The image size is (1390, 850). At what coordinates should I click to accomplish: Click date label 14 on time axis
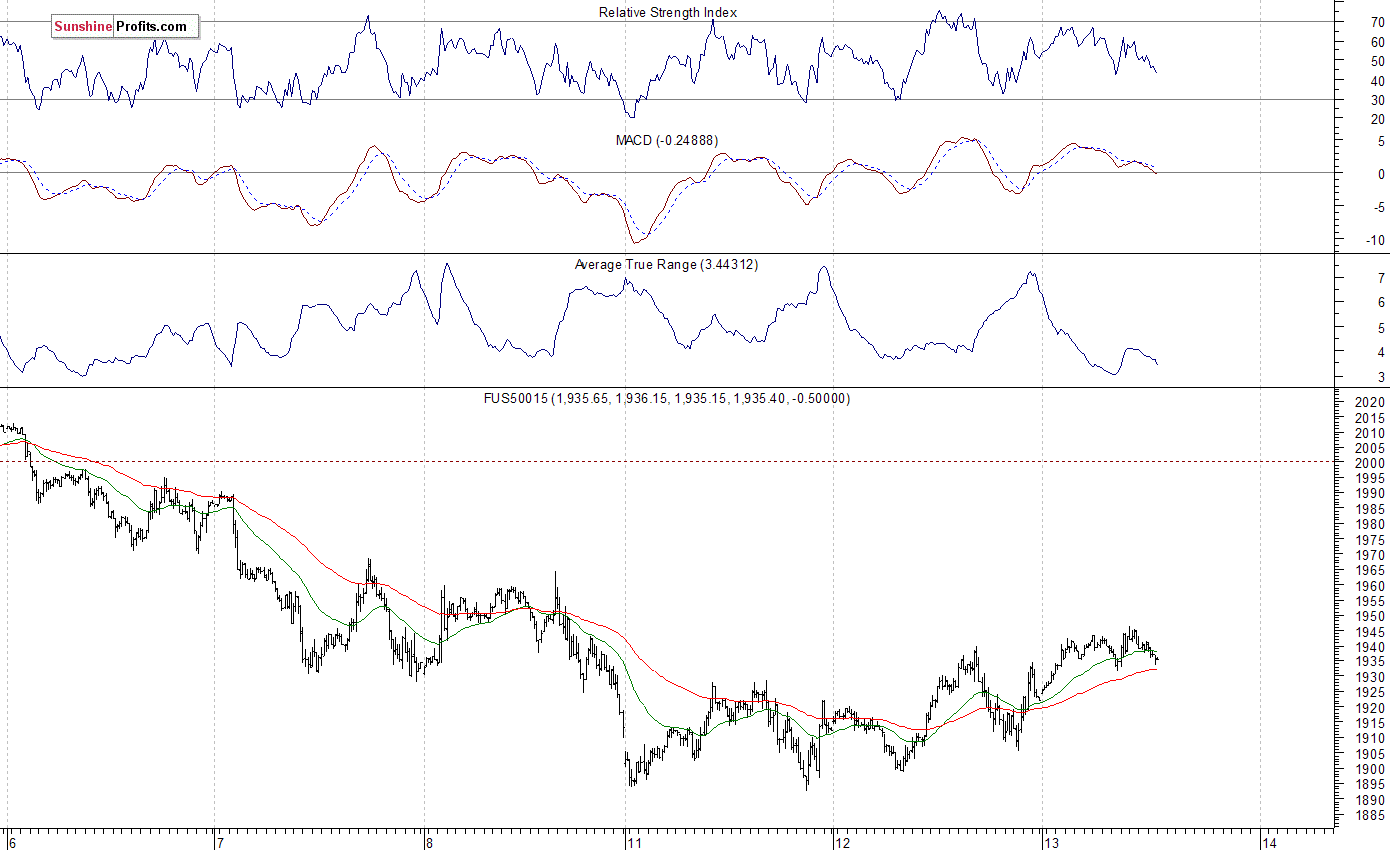click(1270, 842)
